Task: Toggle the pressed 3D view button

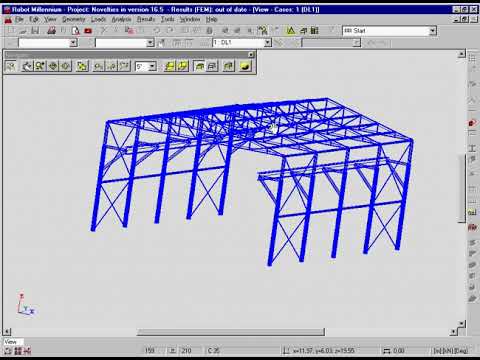Action: pos(199,66)
